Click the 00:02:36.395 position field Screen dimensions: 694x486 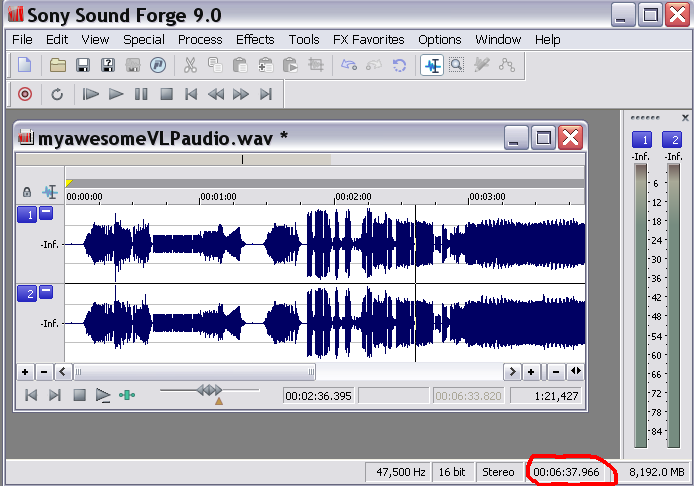click(318, 396)
